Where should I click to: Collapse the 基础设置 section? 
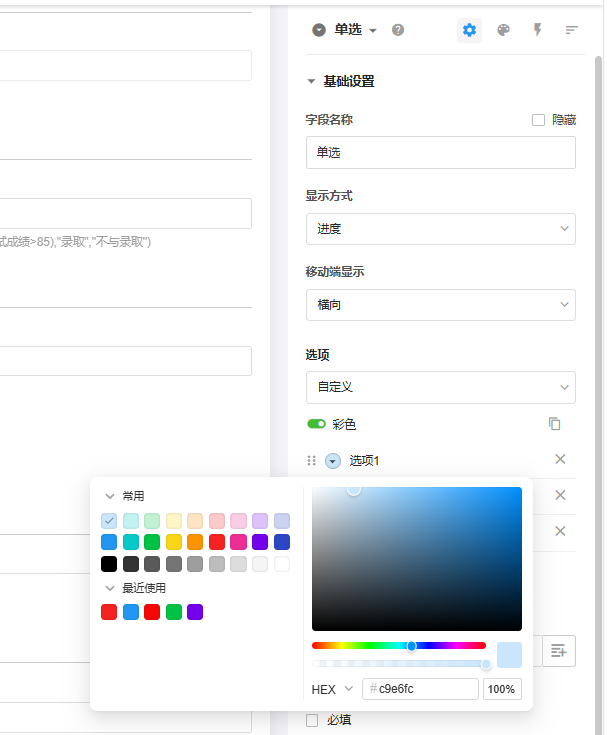pyautogui.click(x=312, y=82)
